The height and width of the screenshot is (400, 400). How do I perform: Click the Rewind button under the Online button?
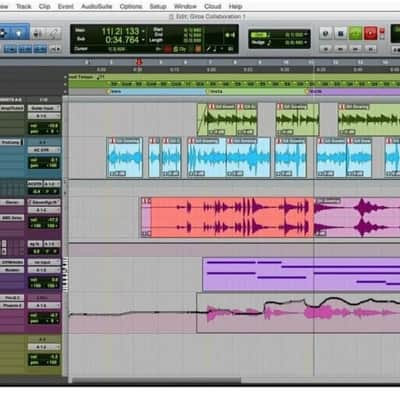(326, 49)
